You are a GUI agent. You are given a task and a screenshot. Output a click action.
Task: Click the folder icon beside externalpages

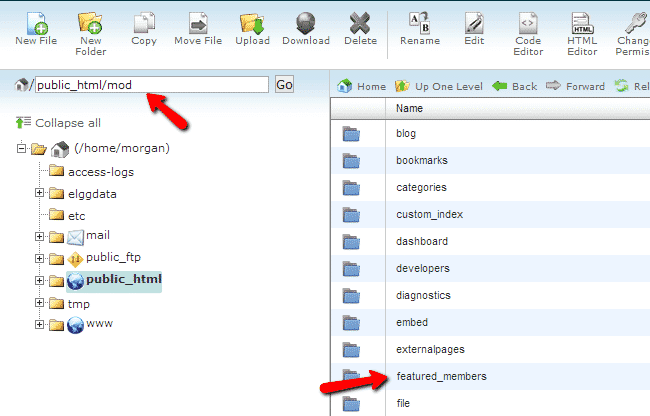[x=351, y=349]
